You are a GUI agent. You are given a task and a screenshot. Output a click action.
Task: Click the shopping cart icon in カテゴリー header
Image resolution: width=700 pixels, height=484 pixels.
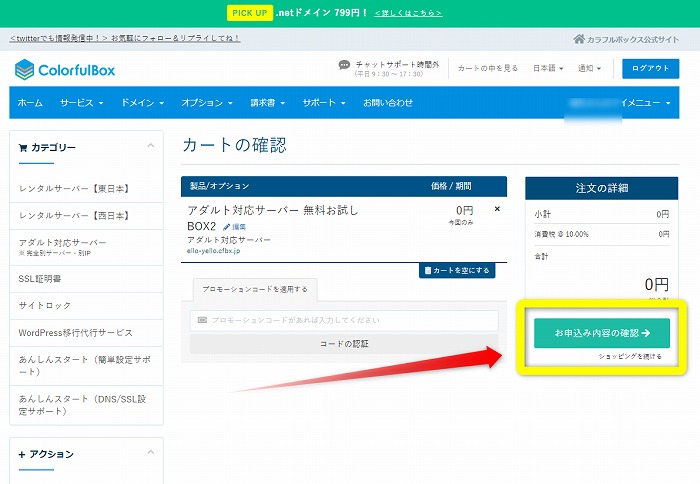pyautogui.click(x=23, y=147)
